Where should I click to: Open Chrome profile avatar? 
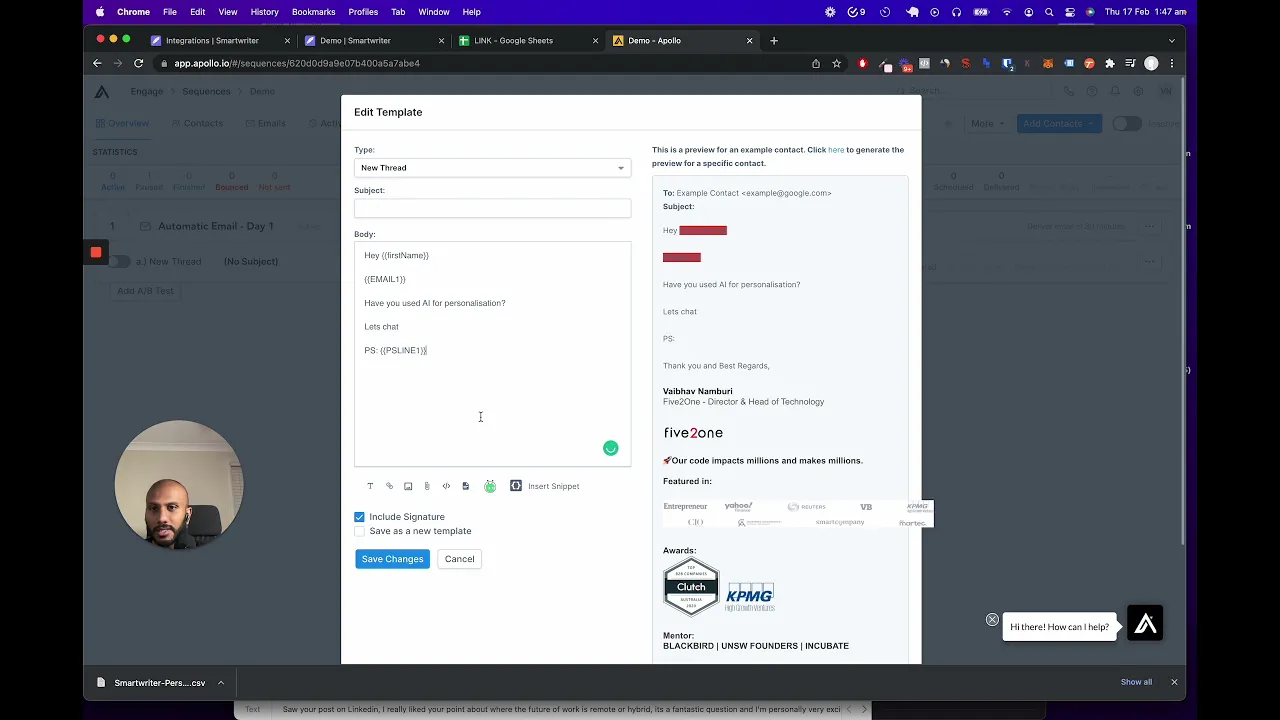tap(1152, 63)
